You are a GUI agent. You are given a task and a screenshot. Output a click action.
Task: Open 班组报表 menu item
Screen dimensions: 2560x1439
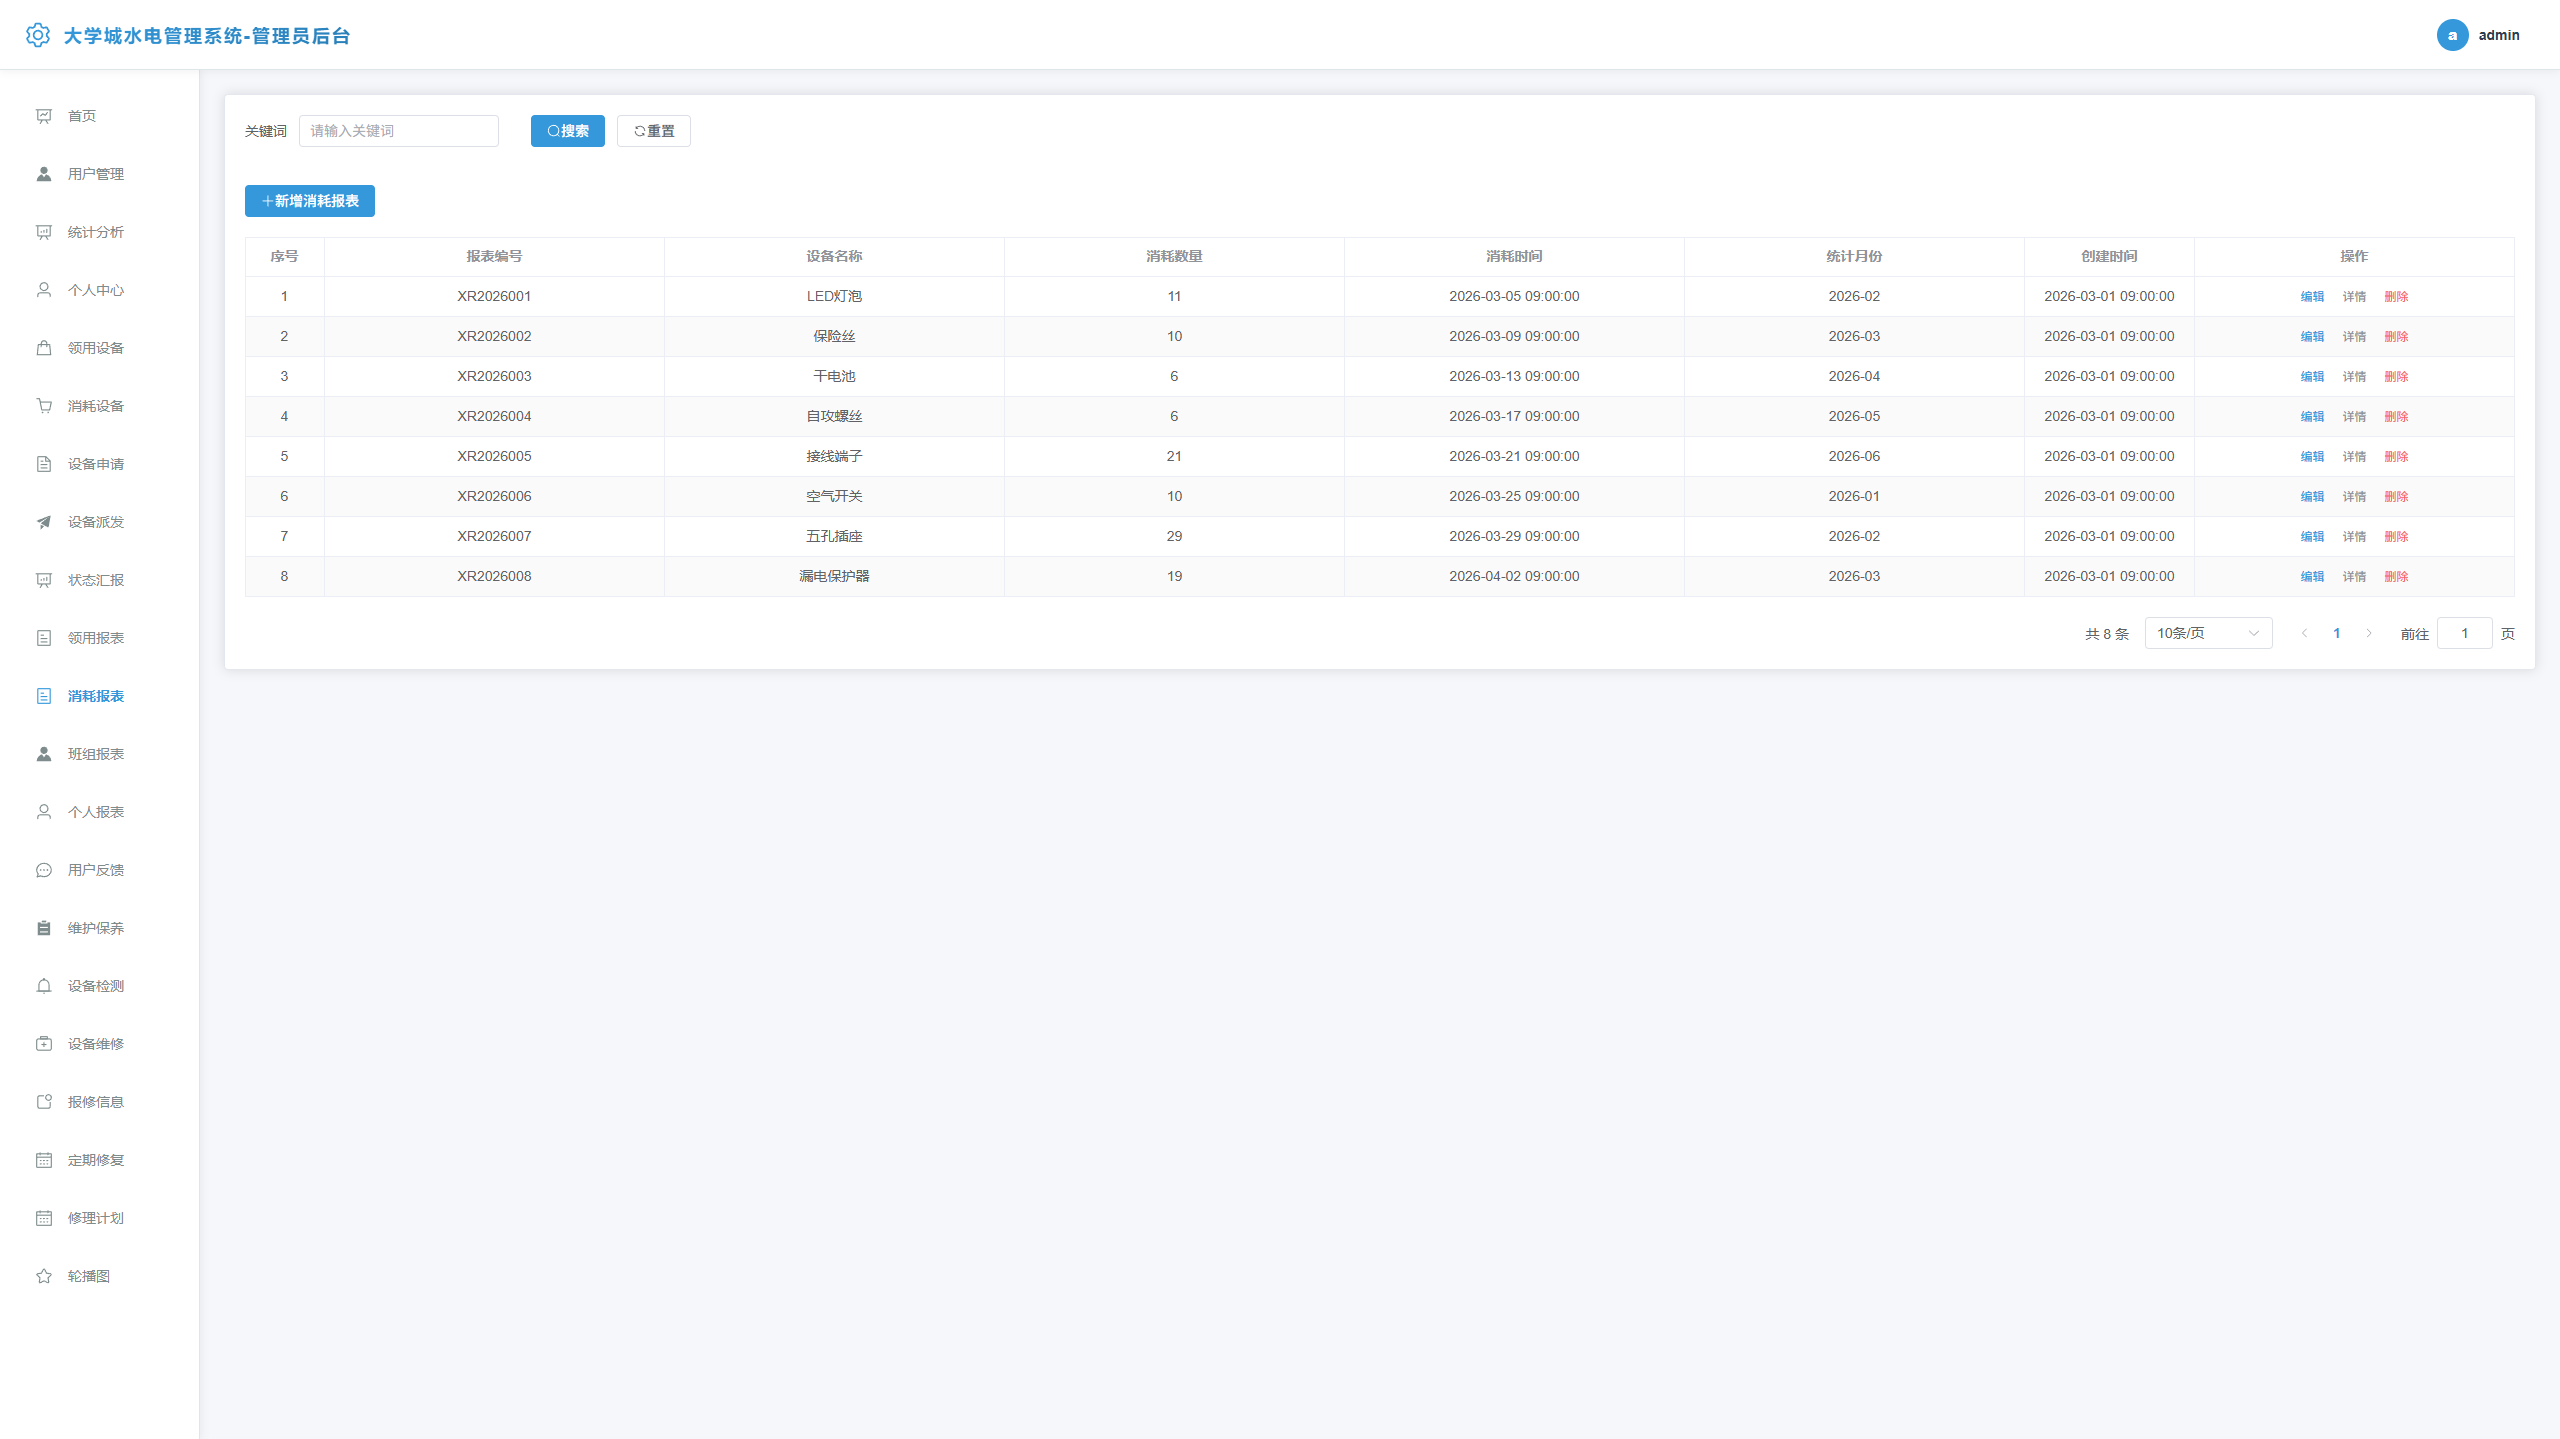(99, 754)
